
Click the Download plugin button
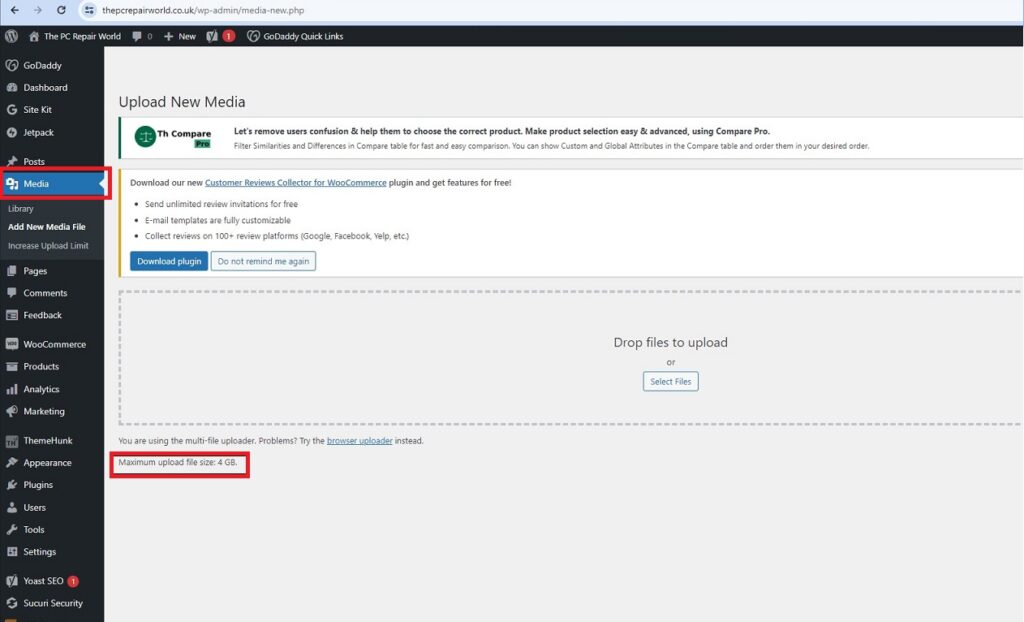tap(169, 261)
